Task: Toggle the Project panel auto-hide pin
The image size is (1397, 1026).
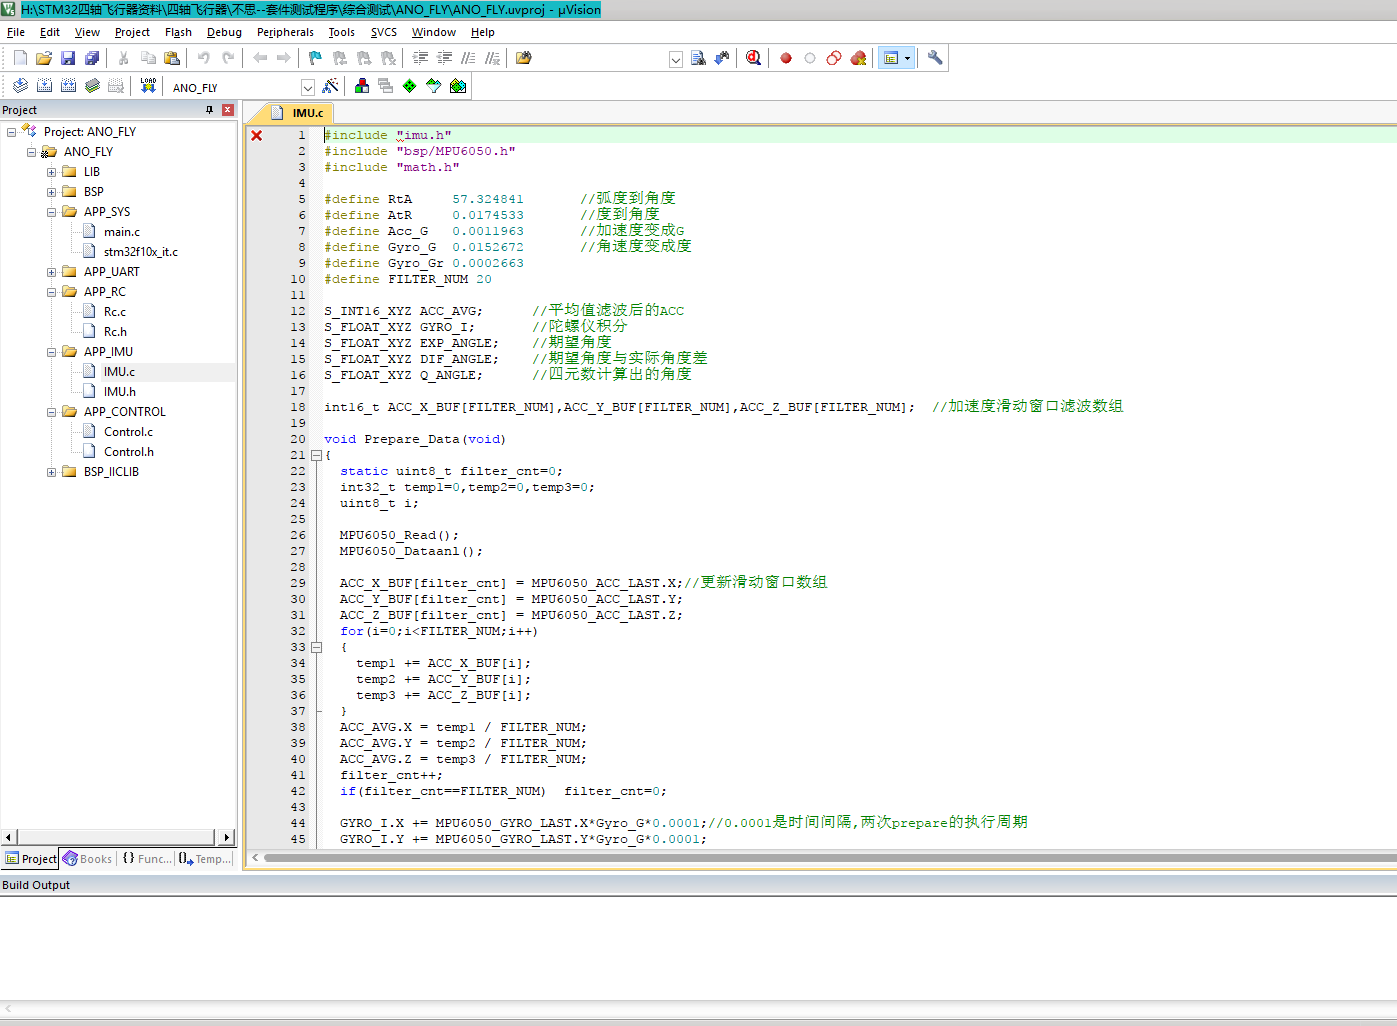Action: pyautogui.click(x=209, y=110)
